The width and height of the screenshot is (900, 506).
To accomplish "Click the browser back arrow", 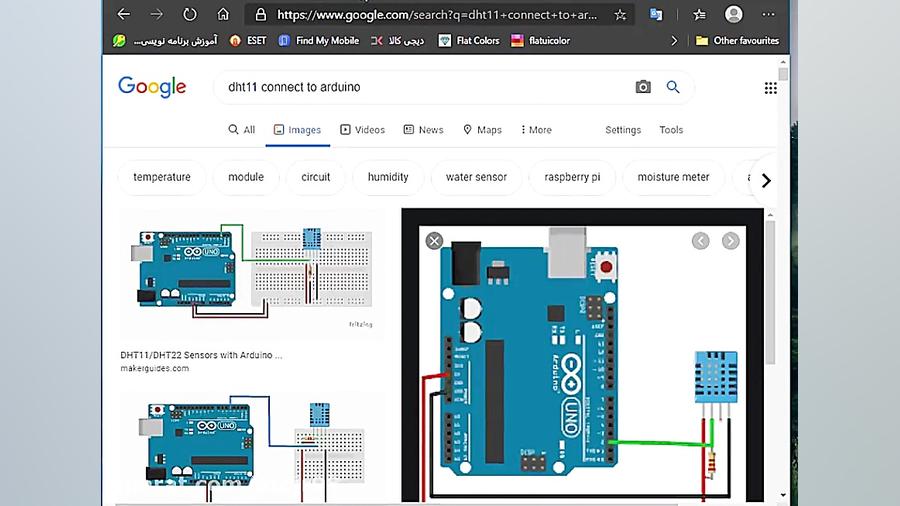I will [x=124, y=14].
